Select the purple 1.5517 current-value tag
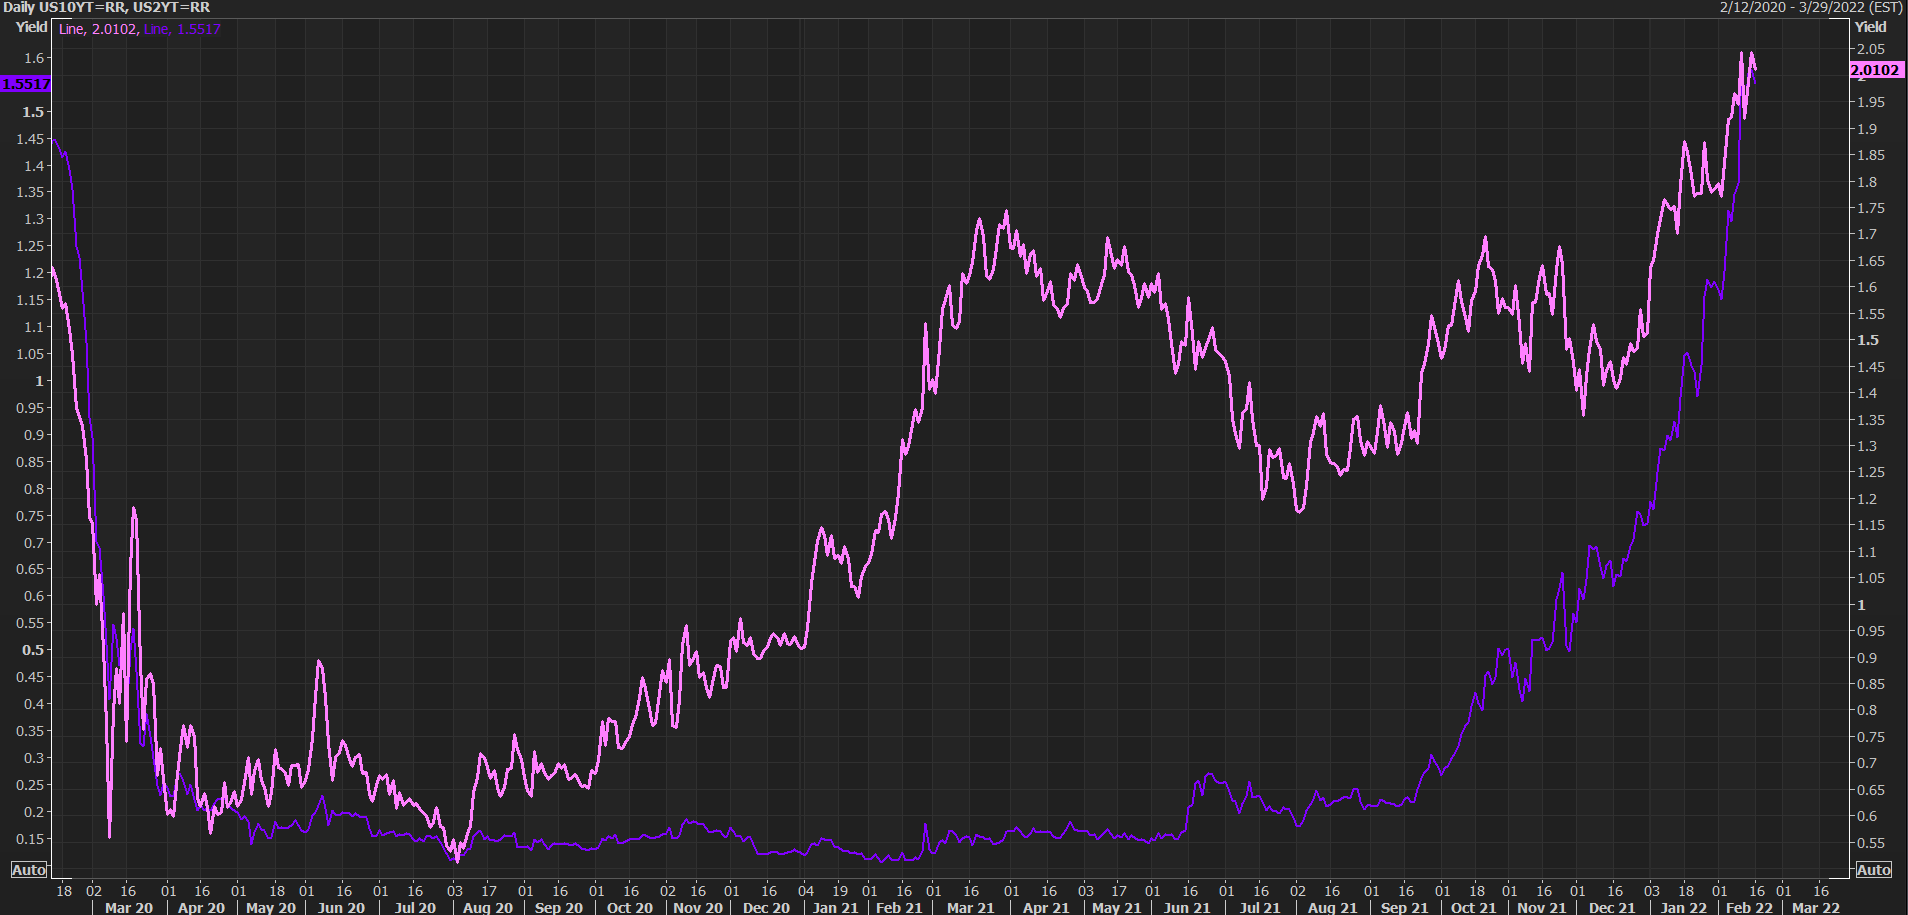This screenshot has width=1908, height=915. [25, 84]
